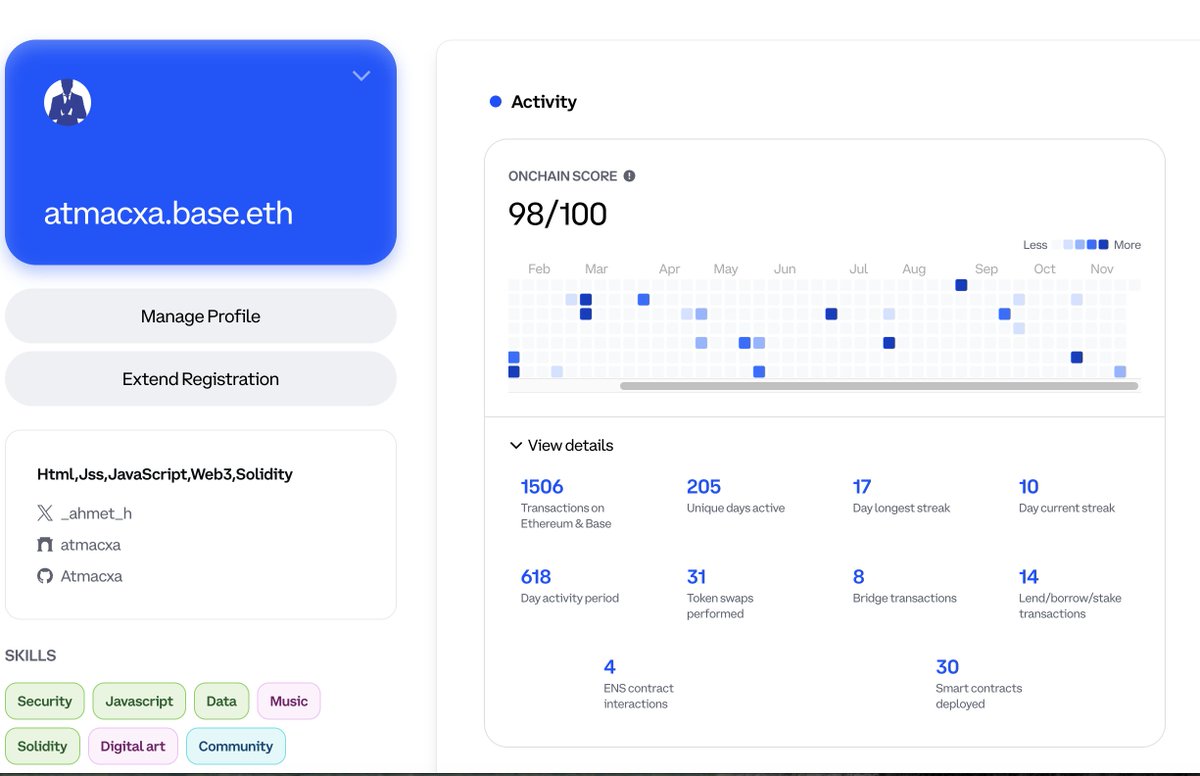
Task: Click the 618 day activity period value
Action: (536, 577)
